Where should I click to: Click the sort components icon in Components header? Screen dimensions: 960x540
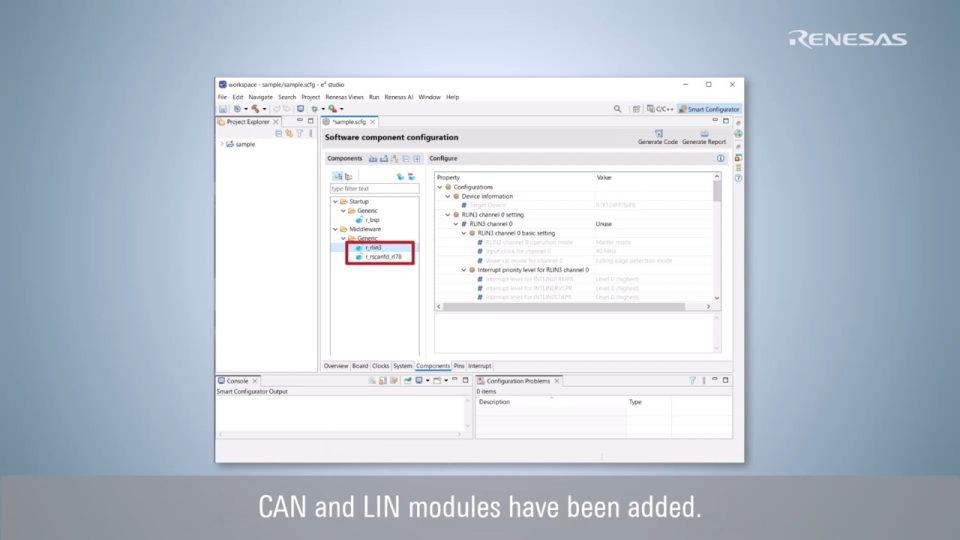click(395, 159)
